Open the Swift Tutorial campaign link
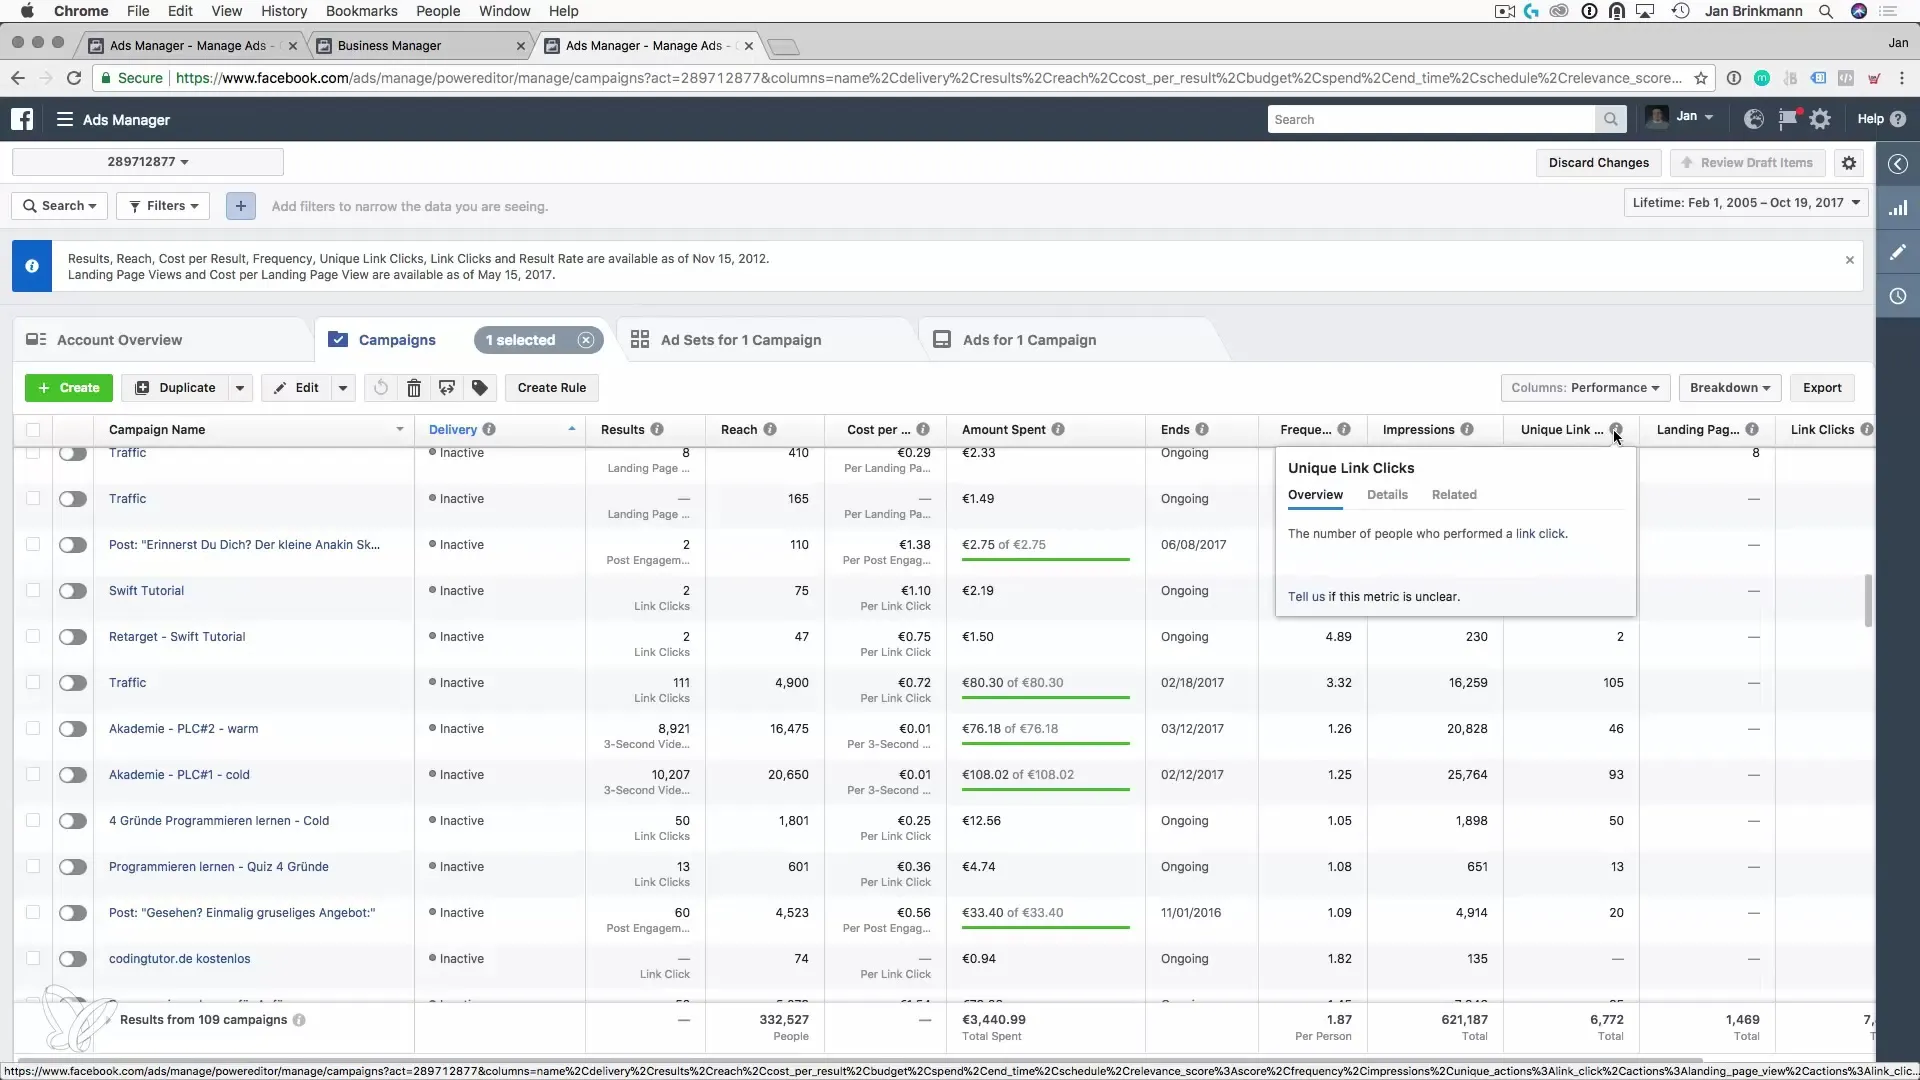This screenshot has height=1080, width=1920. click(146, 591)
